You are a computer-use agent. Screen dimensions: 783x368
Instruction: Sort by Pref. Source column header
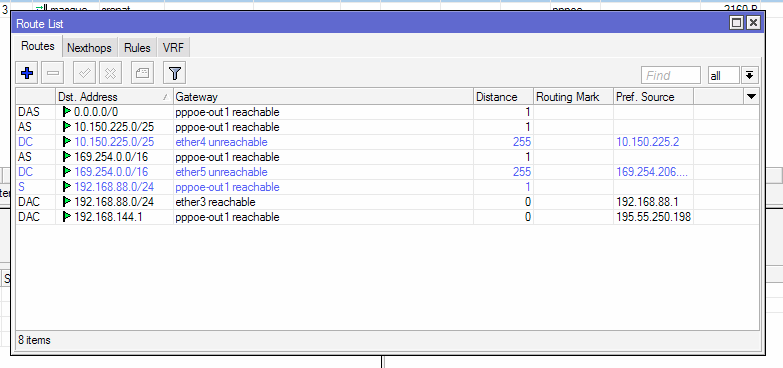(653, 97)
